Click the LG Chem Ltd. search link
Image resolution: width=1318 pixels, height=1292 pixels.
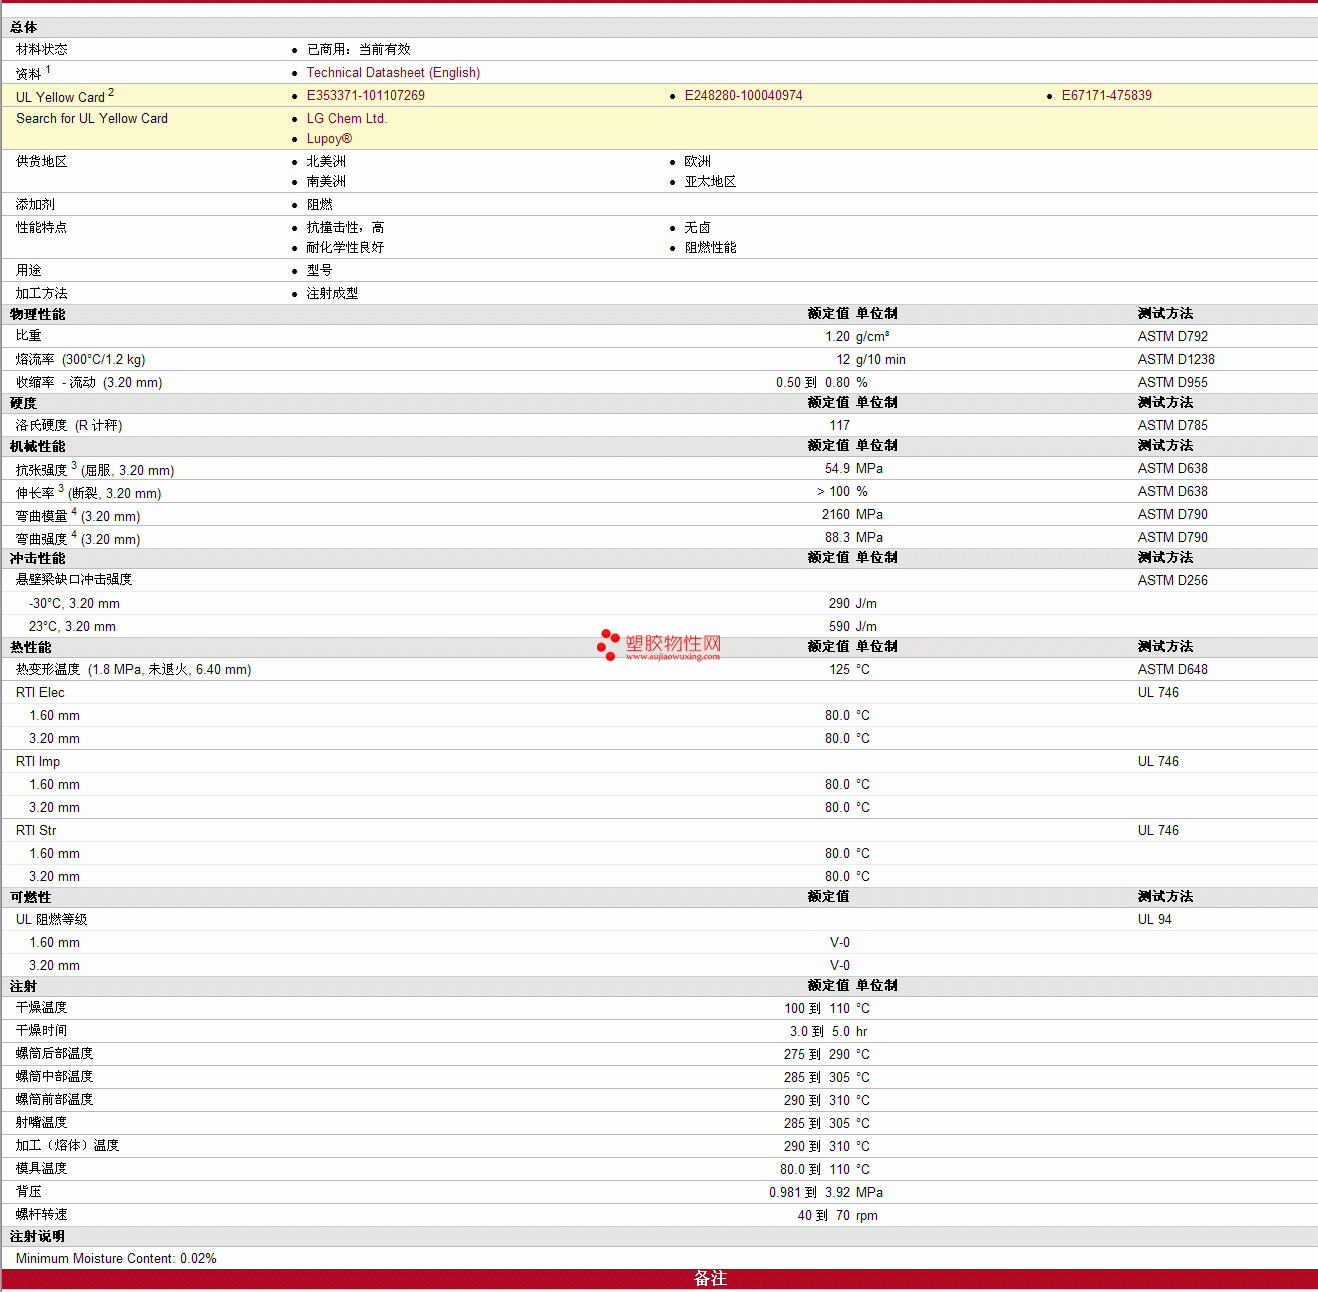click(x=346, y=119)
